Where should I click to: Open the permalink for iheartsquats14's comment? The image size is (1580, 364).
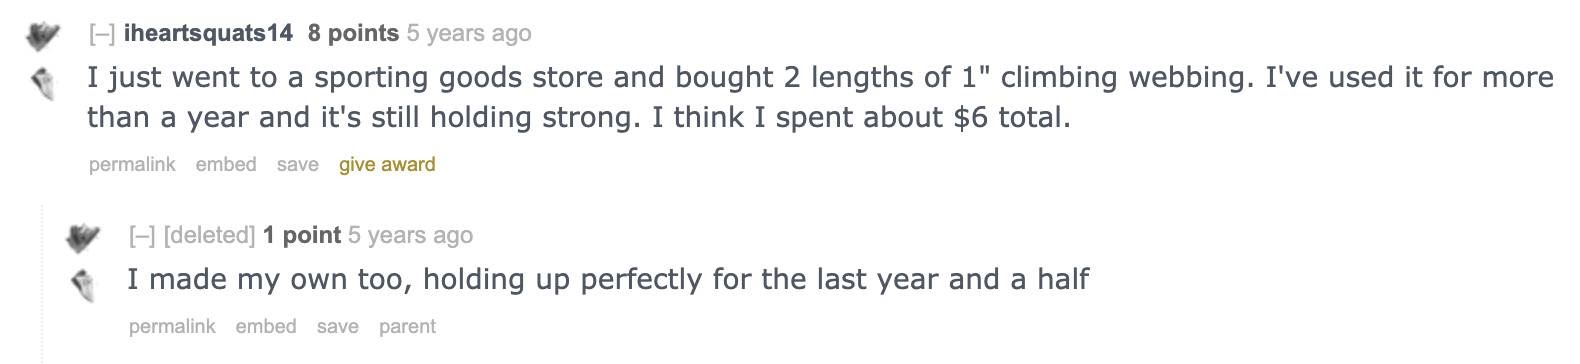(132, 164)
